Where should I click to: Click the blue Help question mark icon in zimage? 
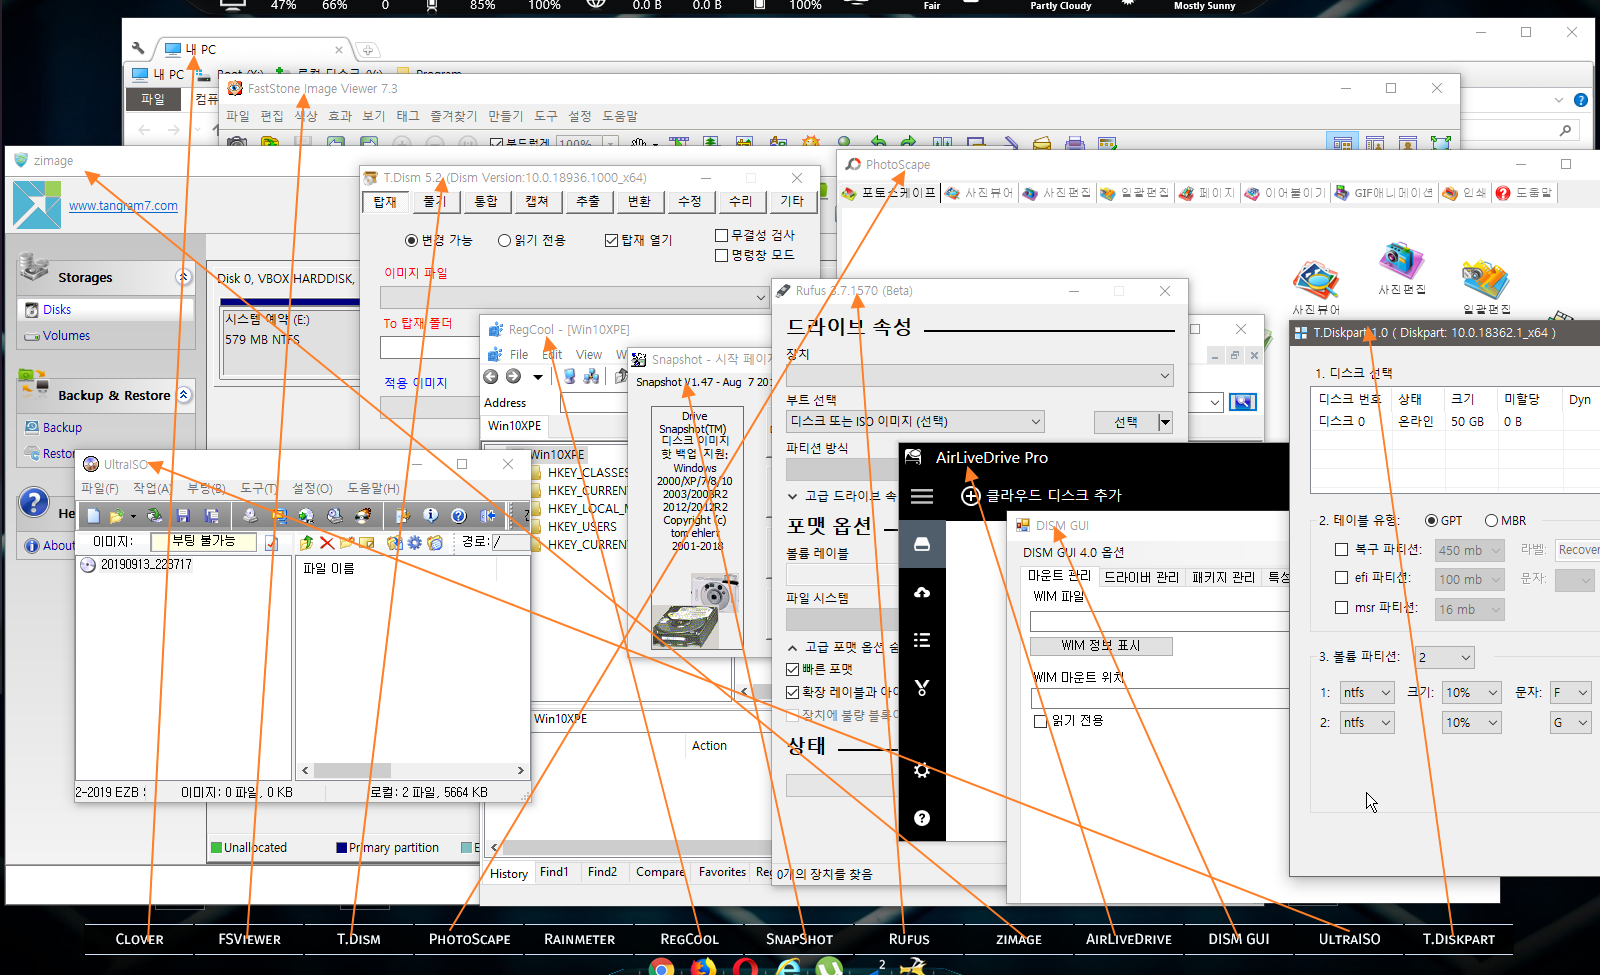click(34, 502)
